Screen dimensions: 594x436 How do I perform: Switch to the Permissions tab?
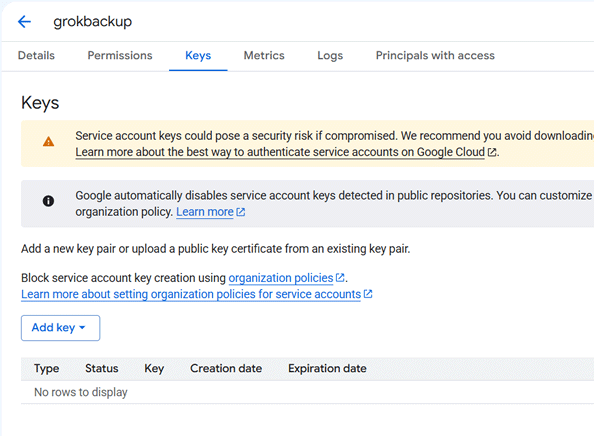point(120,56)
